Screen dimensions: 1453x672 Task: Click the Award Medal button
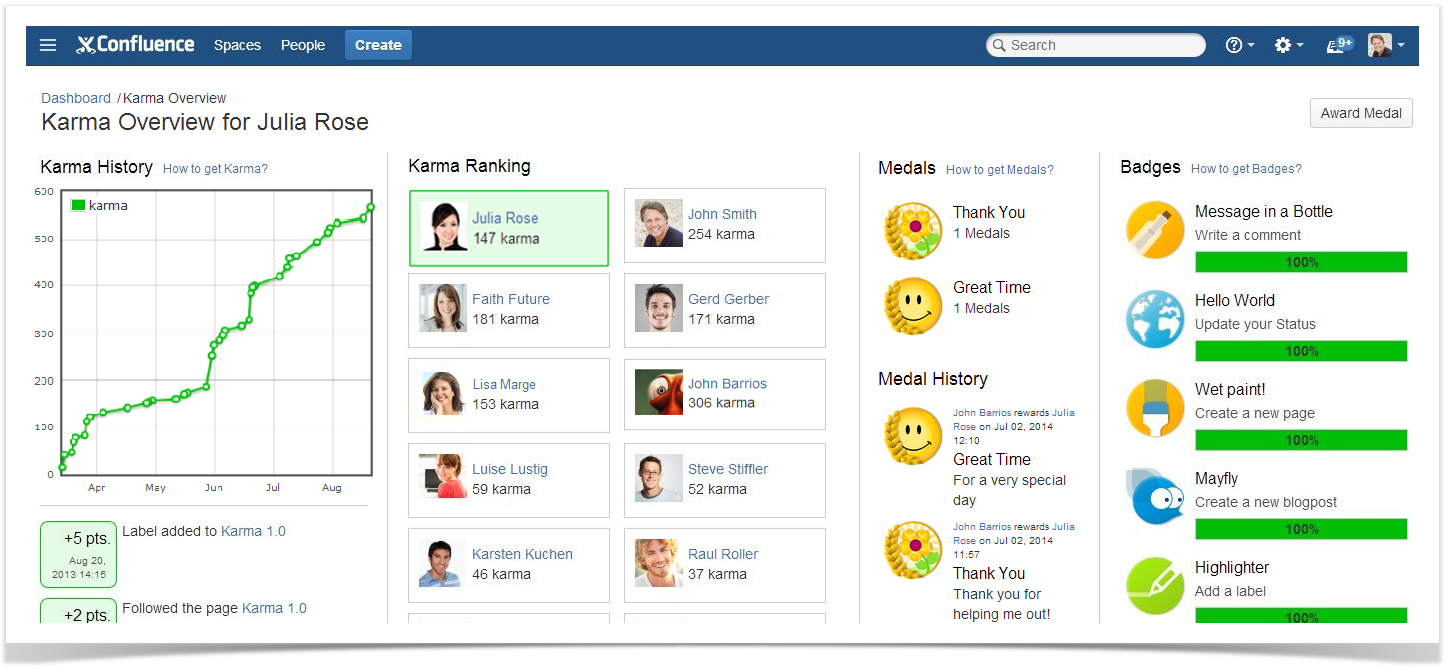click(1360, 113)
